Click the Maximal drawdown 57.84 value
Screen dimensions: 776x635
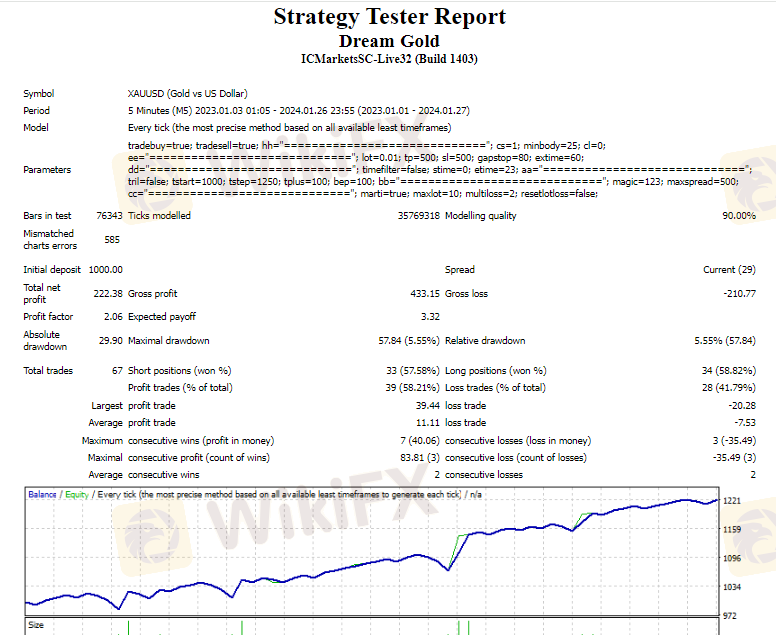point(409,341)
